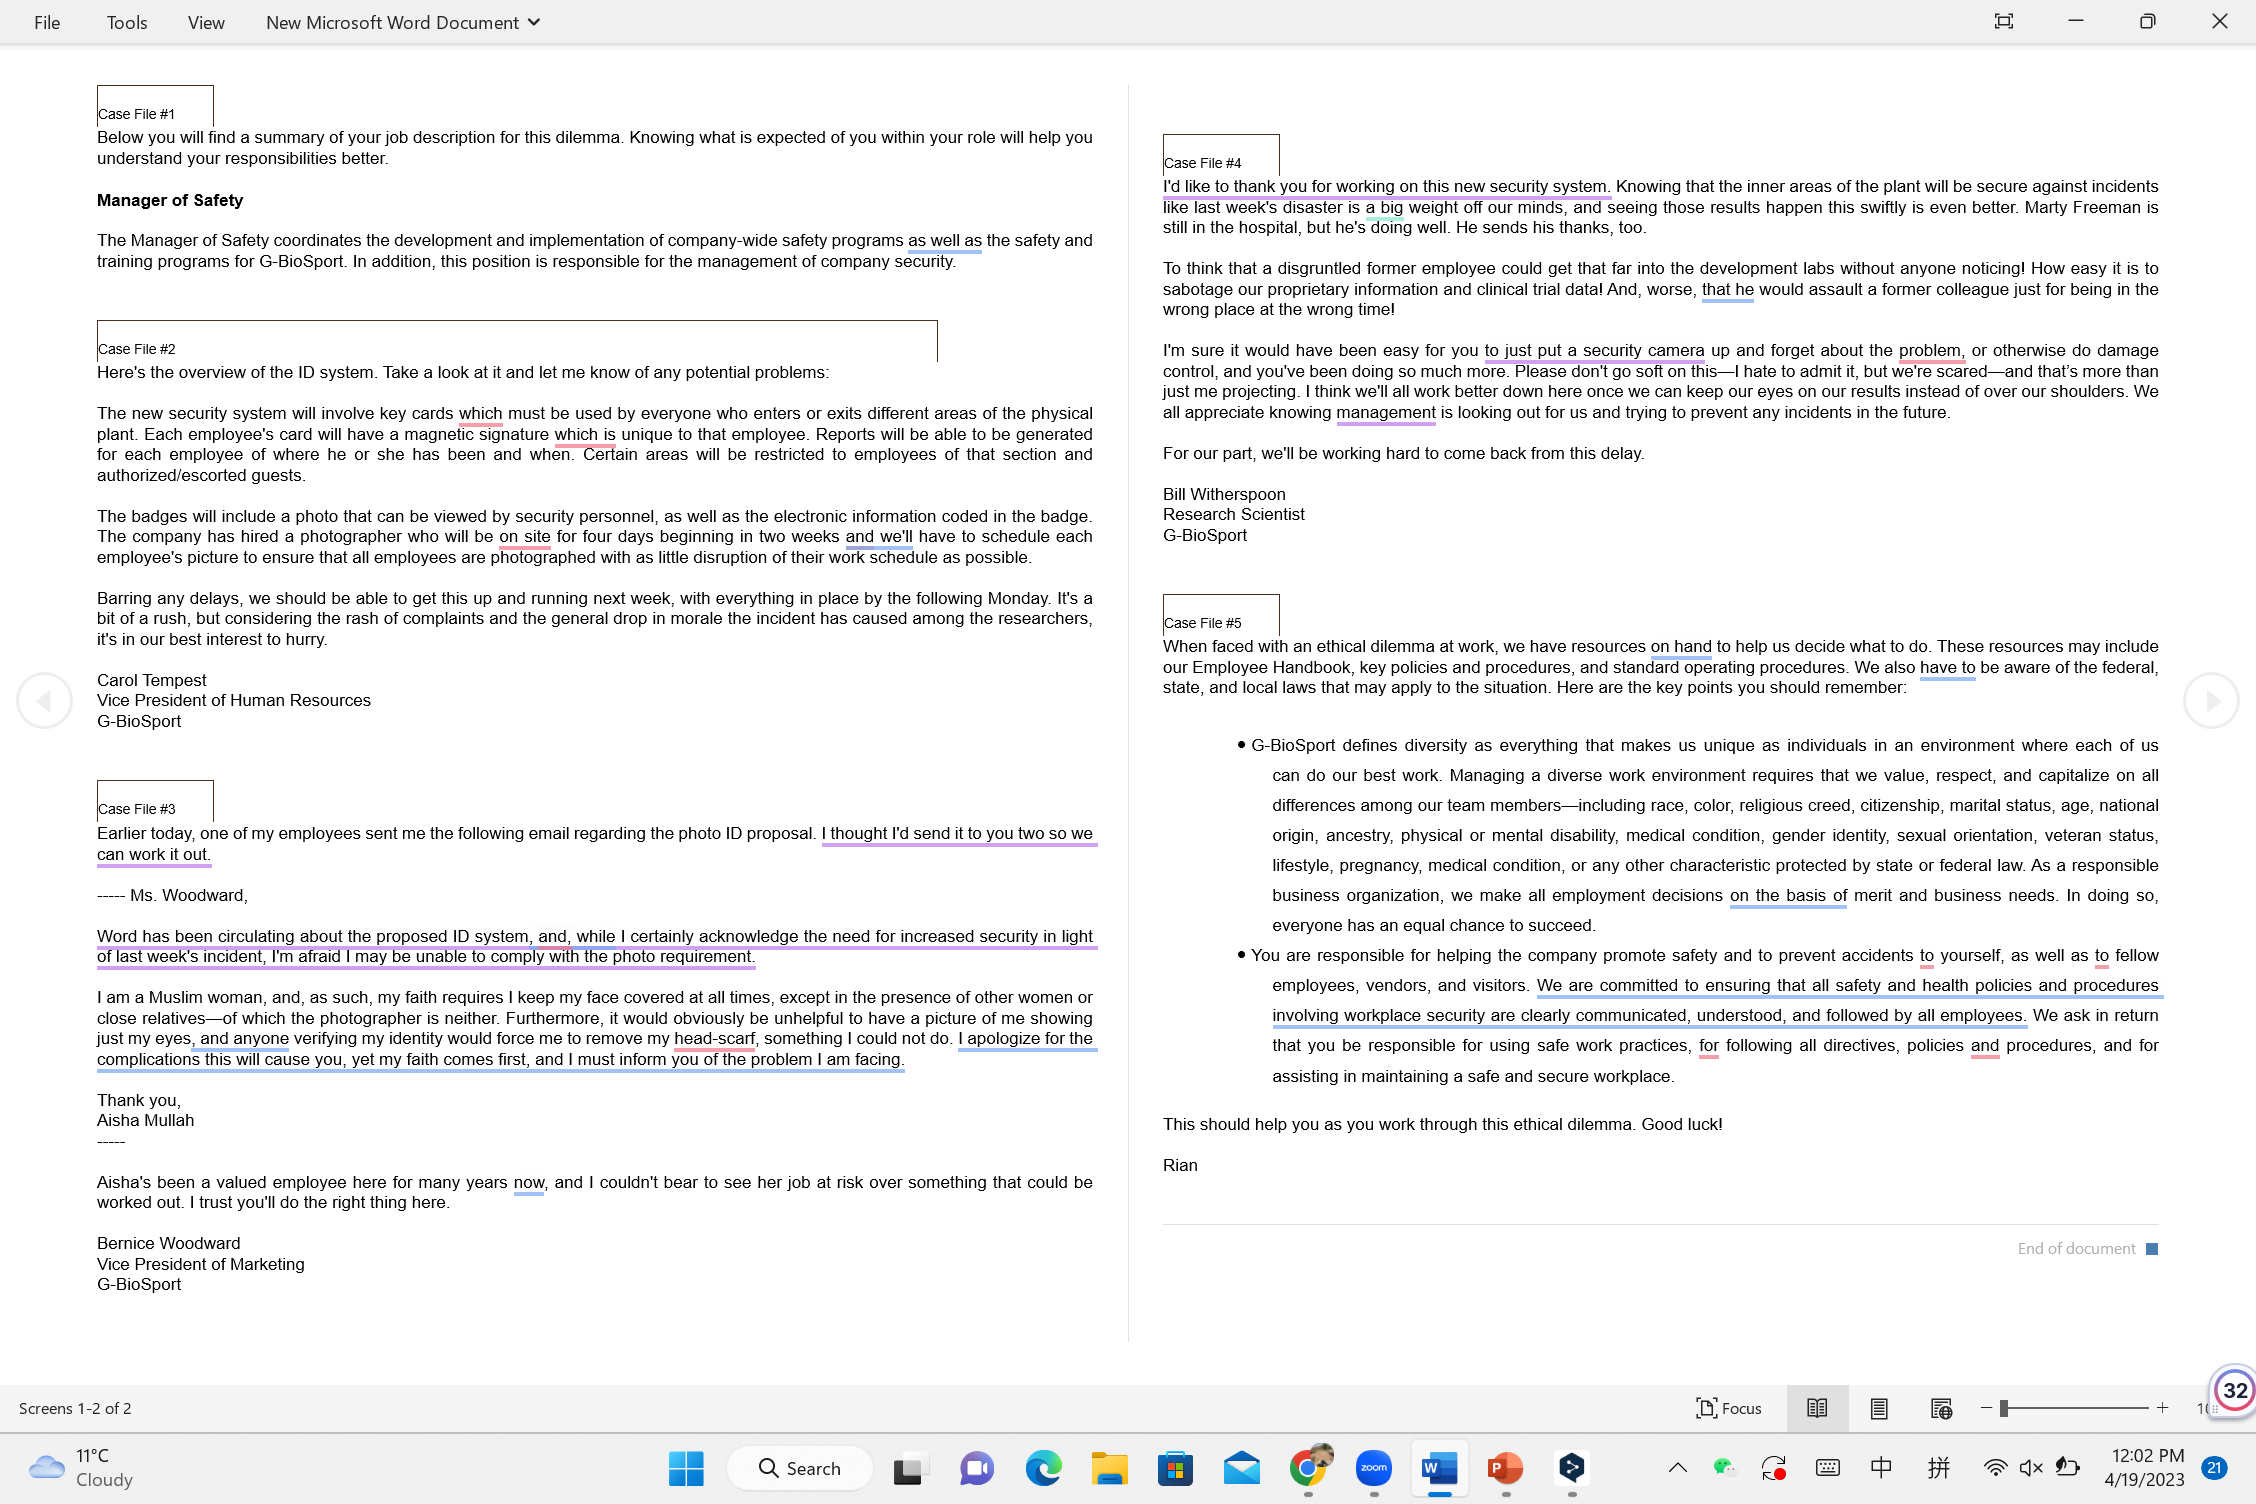This screenshot has height=1504, width=2256.
Task: Show hidden system tray icons
Action: [1678, 1468]
